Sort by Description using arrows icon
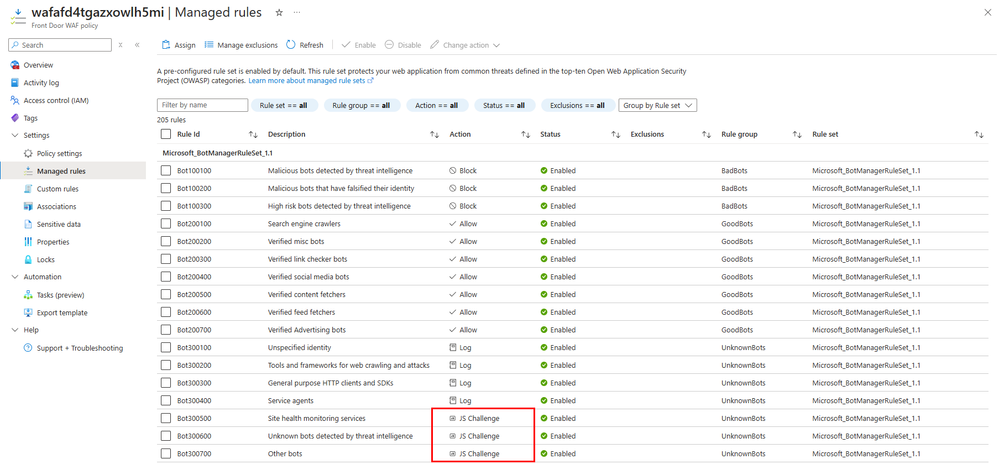 coord(435,134)
